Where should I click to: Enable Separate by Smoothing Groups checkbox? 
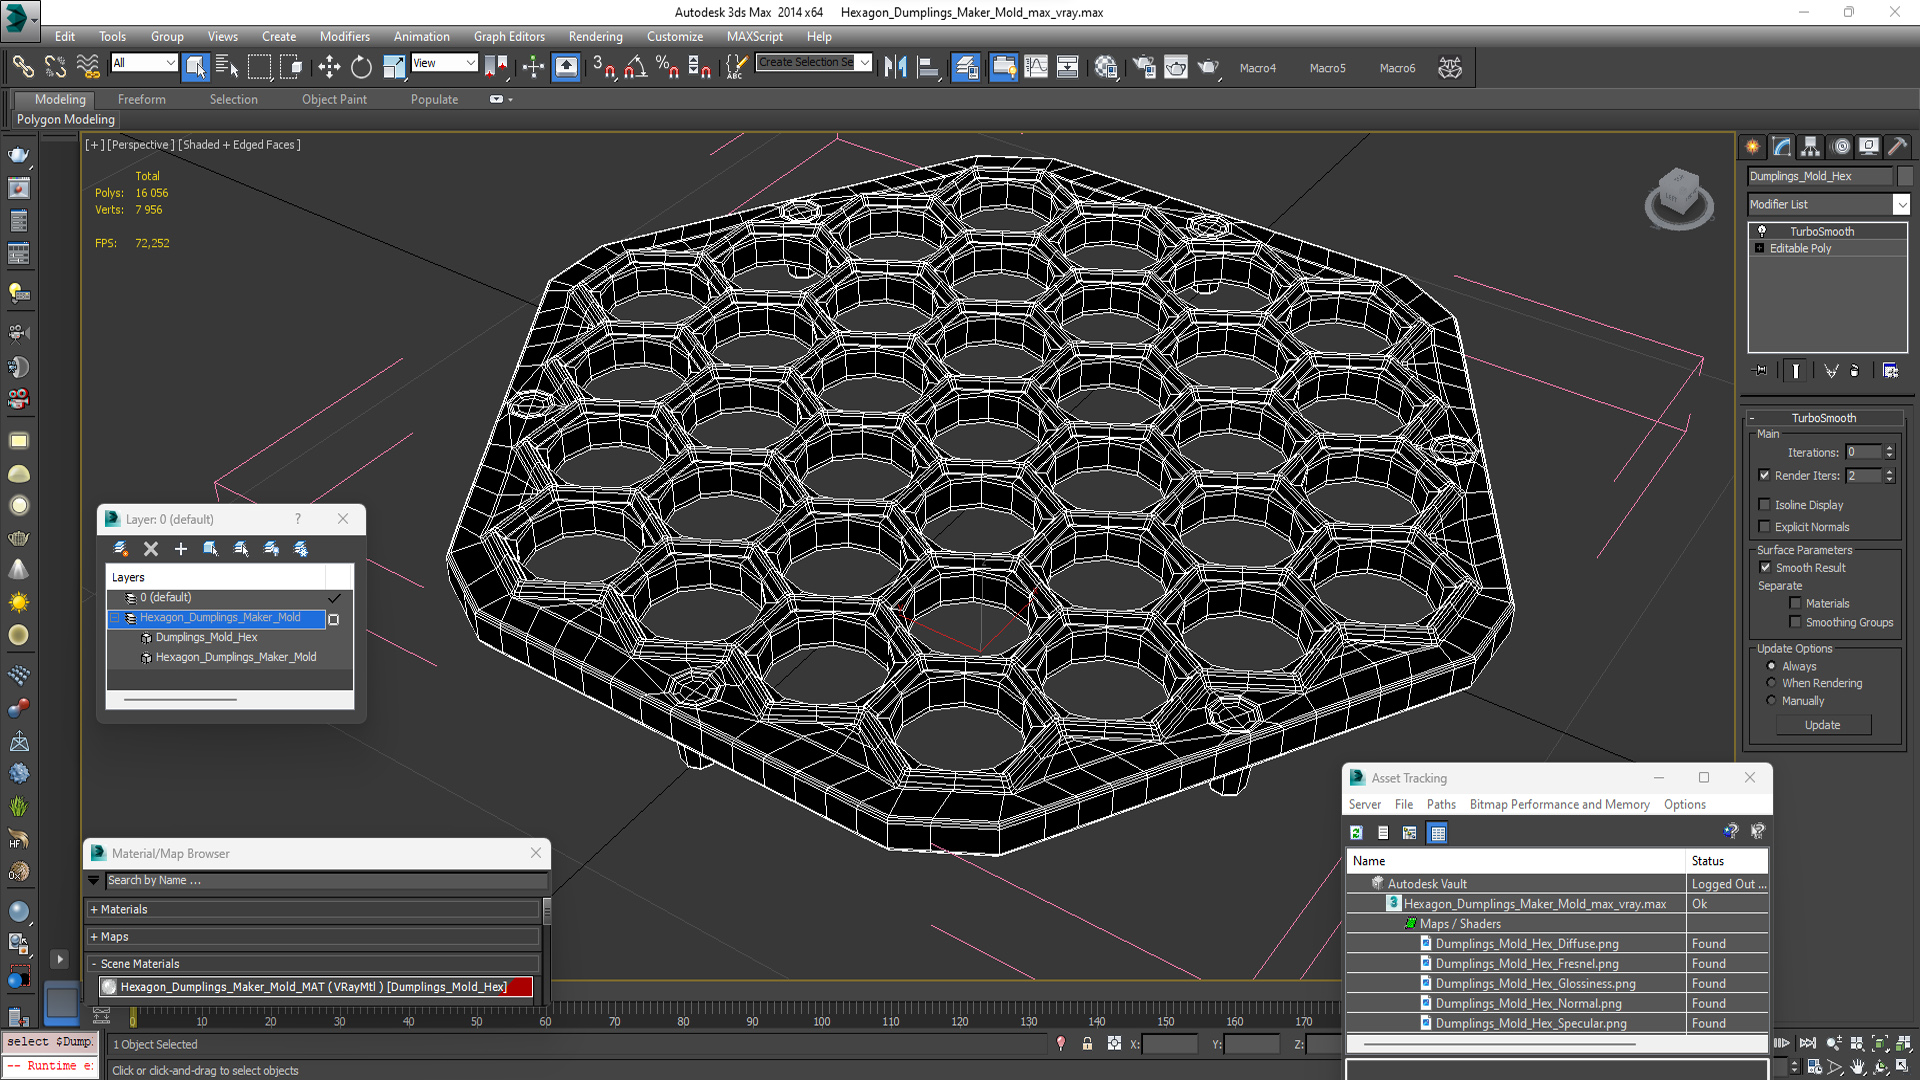(x=1795, y=622)
